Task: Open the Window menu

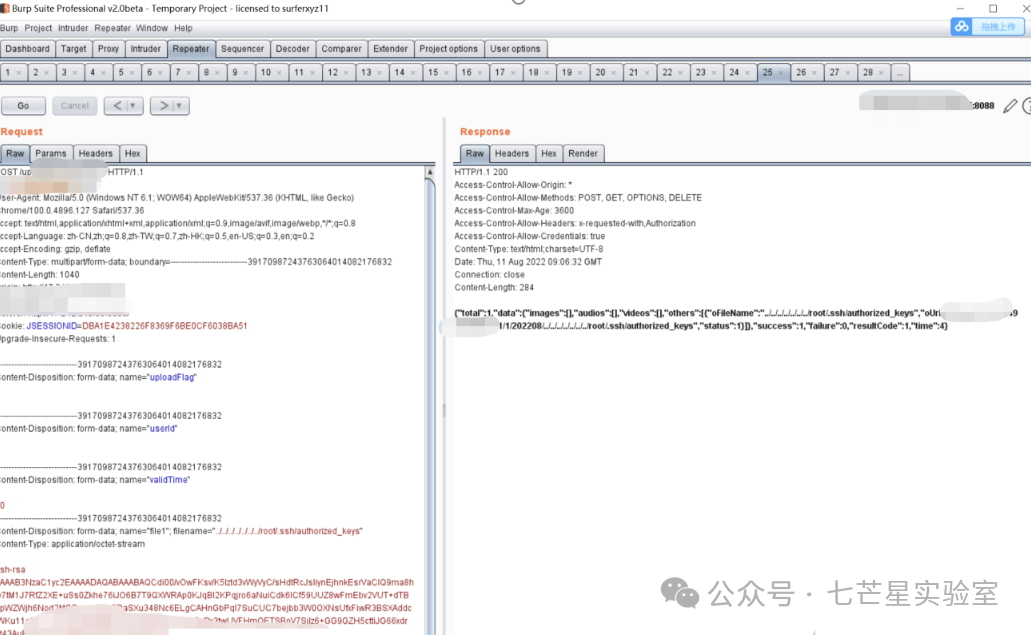Action: (x=152, y=28)
